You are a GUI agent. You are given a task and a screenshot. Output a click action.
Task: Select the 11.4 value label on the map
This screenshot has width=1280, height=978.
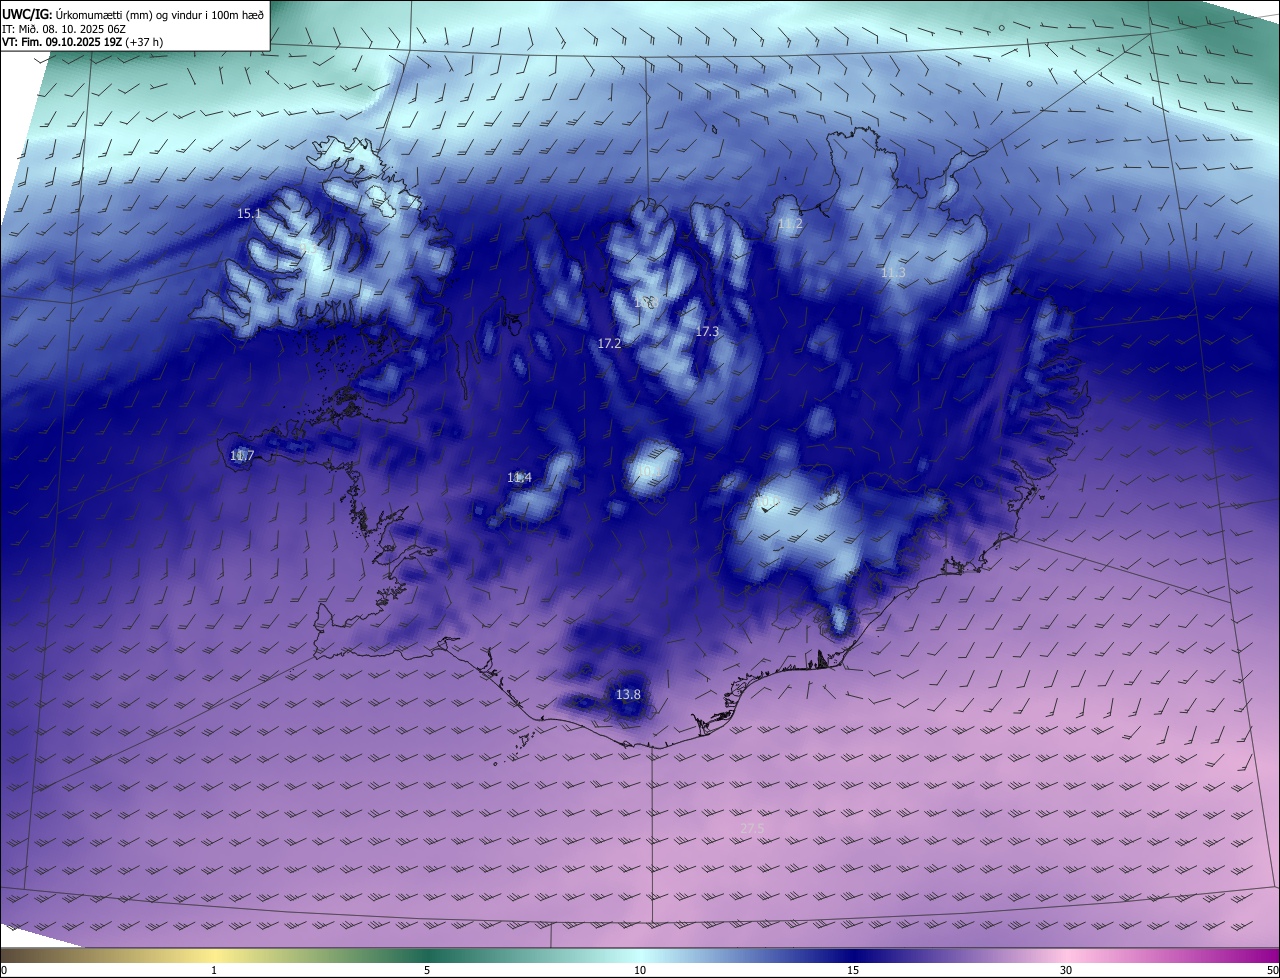coord(519,478)
